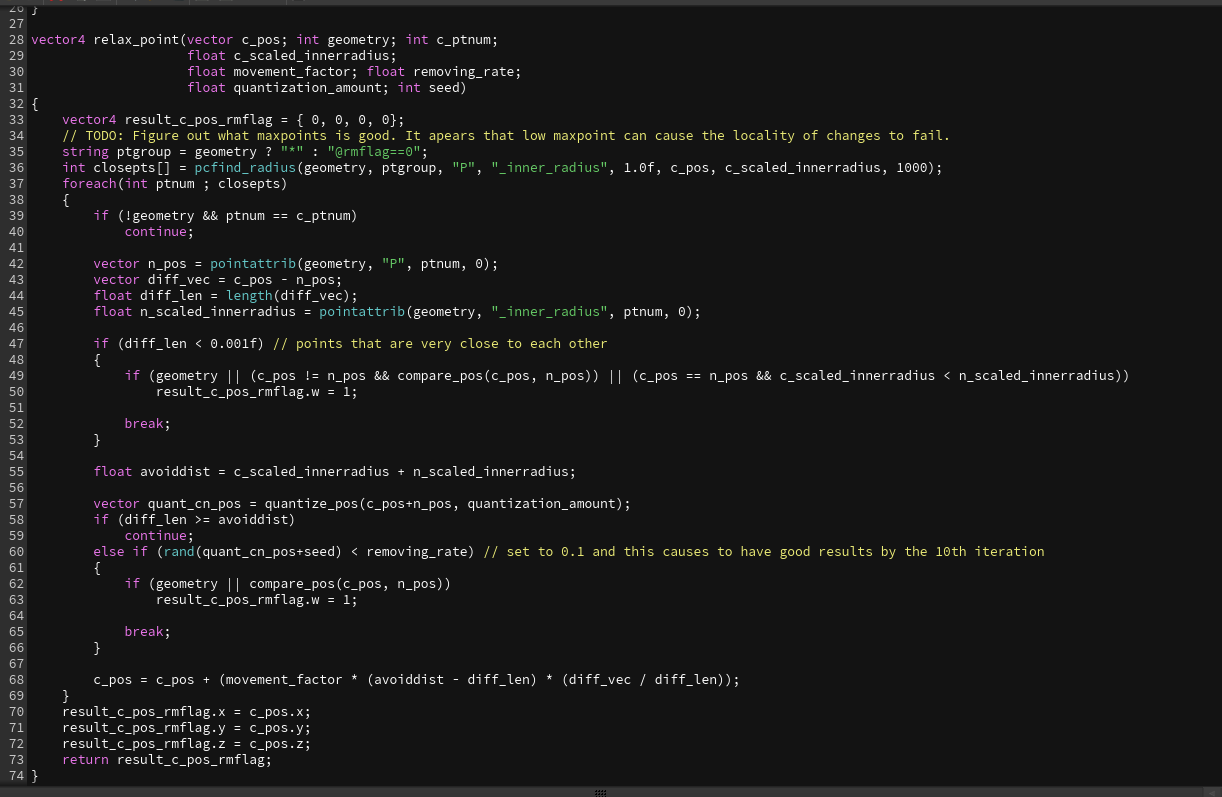Screen dimensions: 1222x797
Task: Click the removing_rate parameter on line 30
Action: pos(463,72)
